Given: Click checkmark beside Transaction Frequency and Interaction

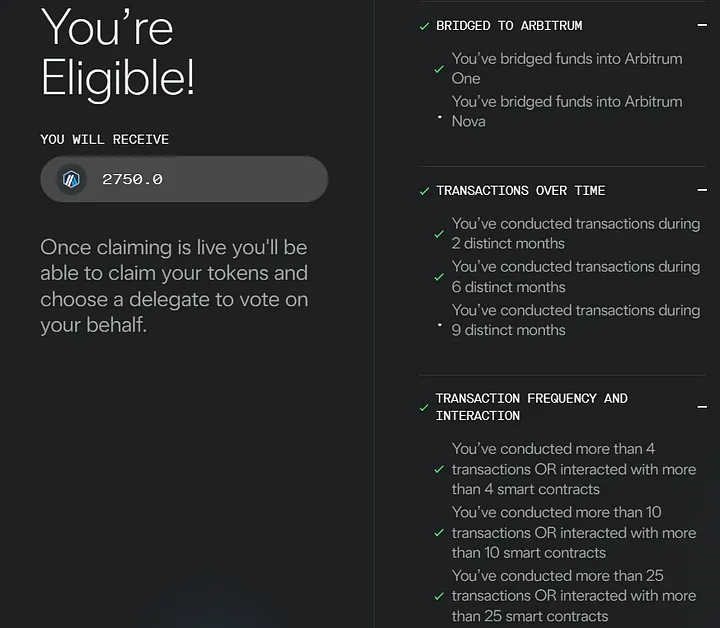Looking at the screenshot, I should (424, 407).
